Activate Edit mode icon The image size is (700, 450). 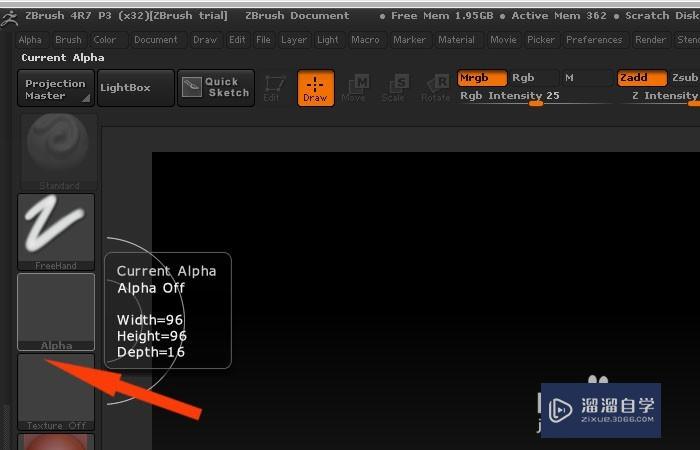click(274, 88)
